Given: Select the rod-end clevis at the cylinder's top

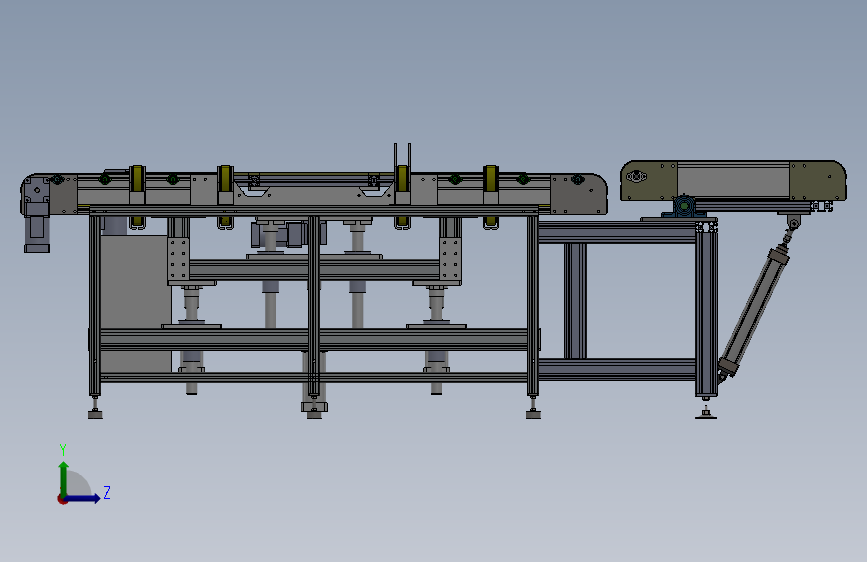Looking at the screenshot, I should (793, 224).
